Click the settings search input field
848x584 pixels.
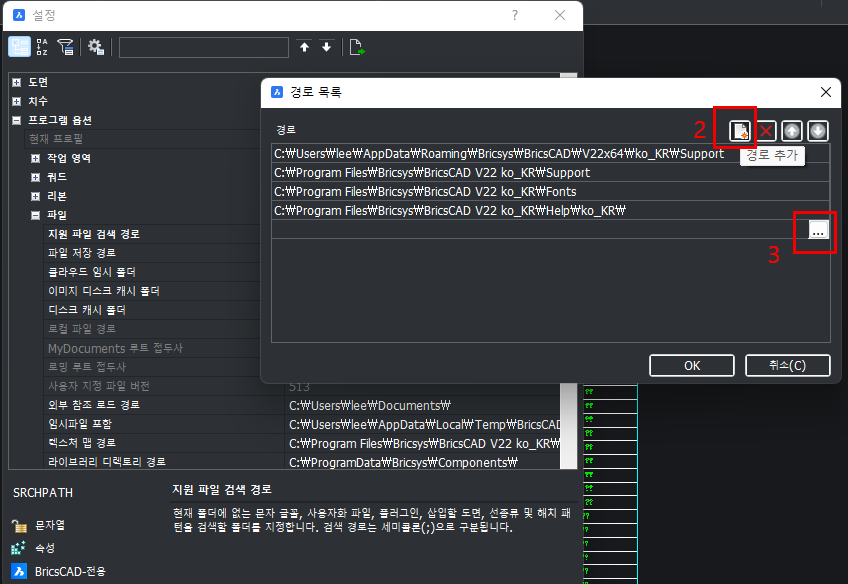coord(204,48)
